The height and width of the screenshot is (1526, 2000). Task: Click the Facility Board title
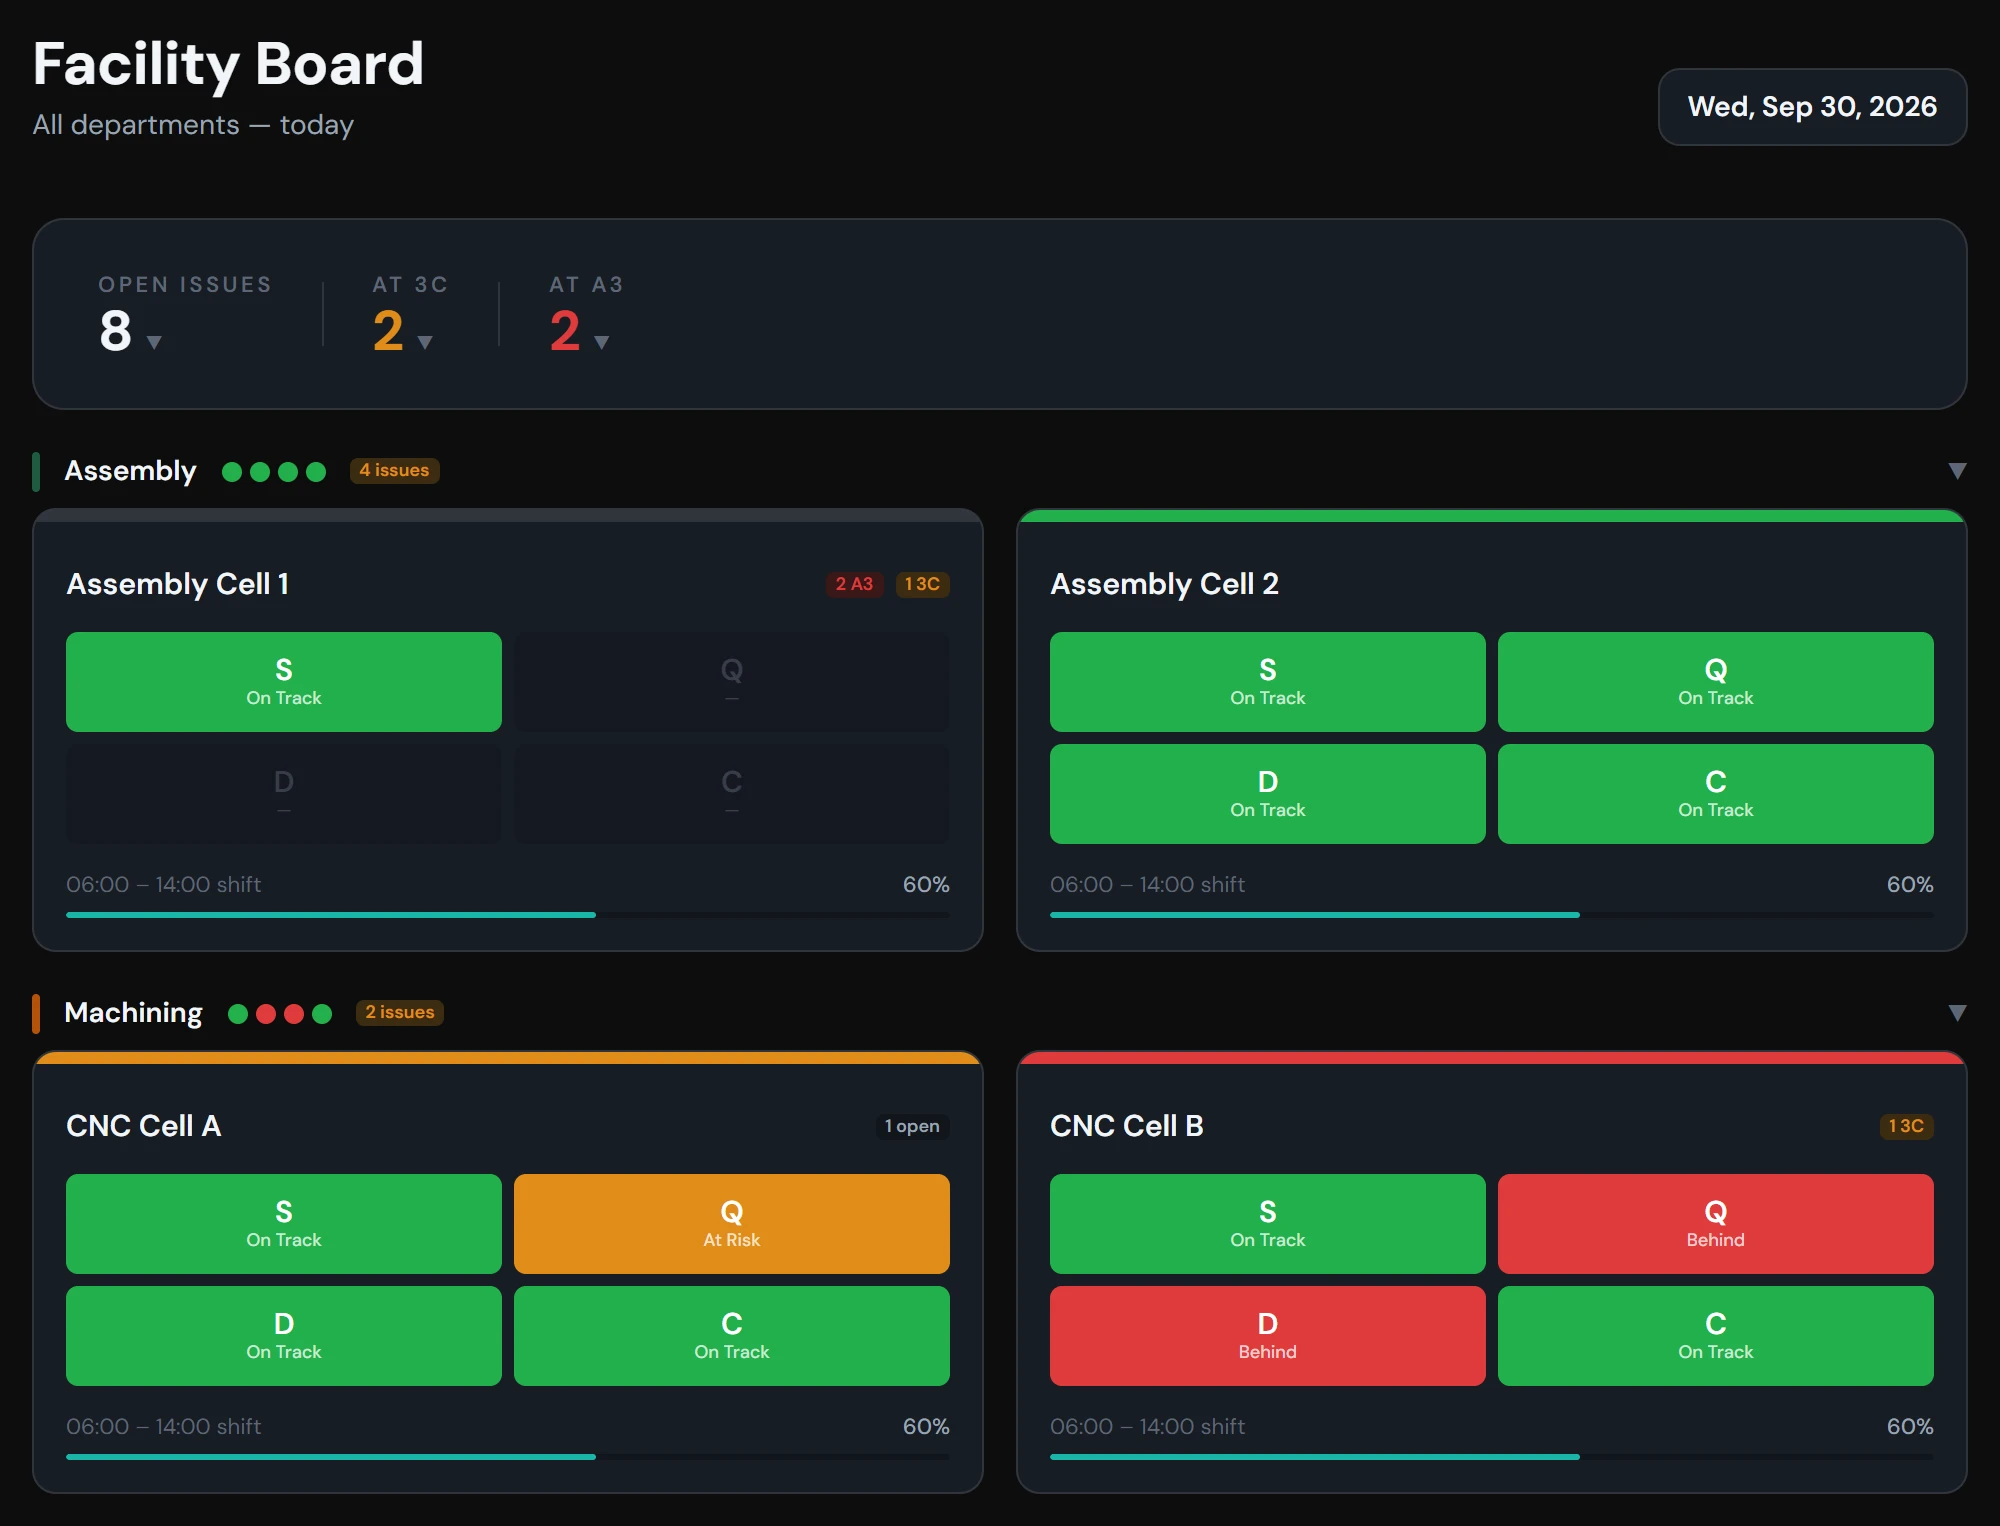pos(228,64)
